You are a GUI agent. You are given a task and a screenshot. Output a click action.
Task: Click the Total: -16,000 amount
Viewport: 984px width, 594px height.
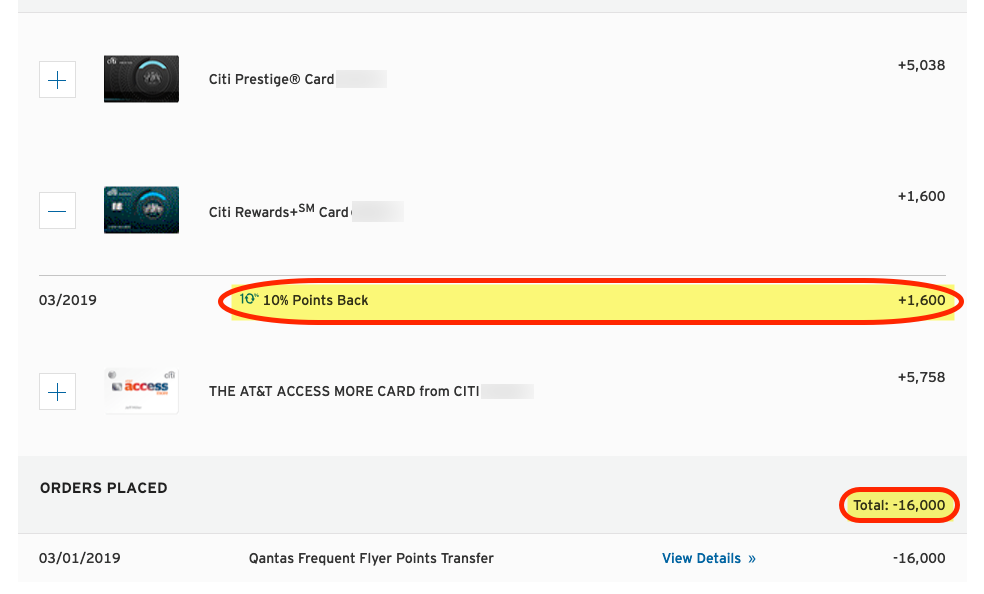[x=899, y=505]
